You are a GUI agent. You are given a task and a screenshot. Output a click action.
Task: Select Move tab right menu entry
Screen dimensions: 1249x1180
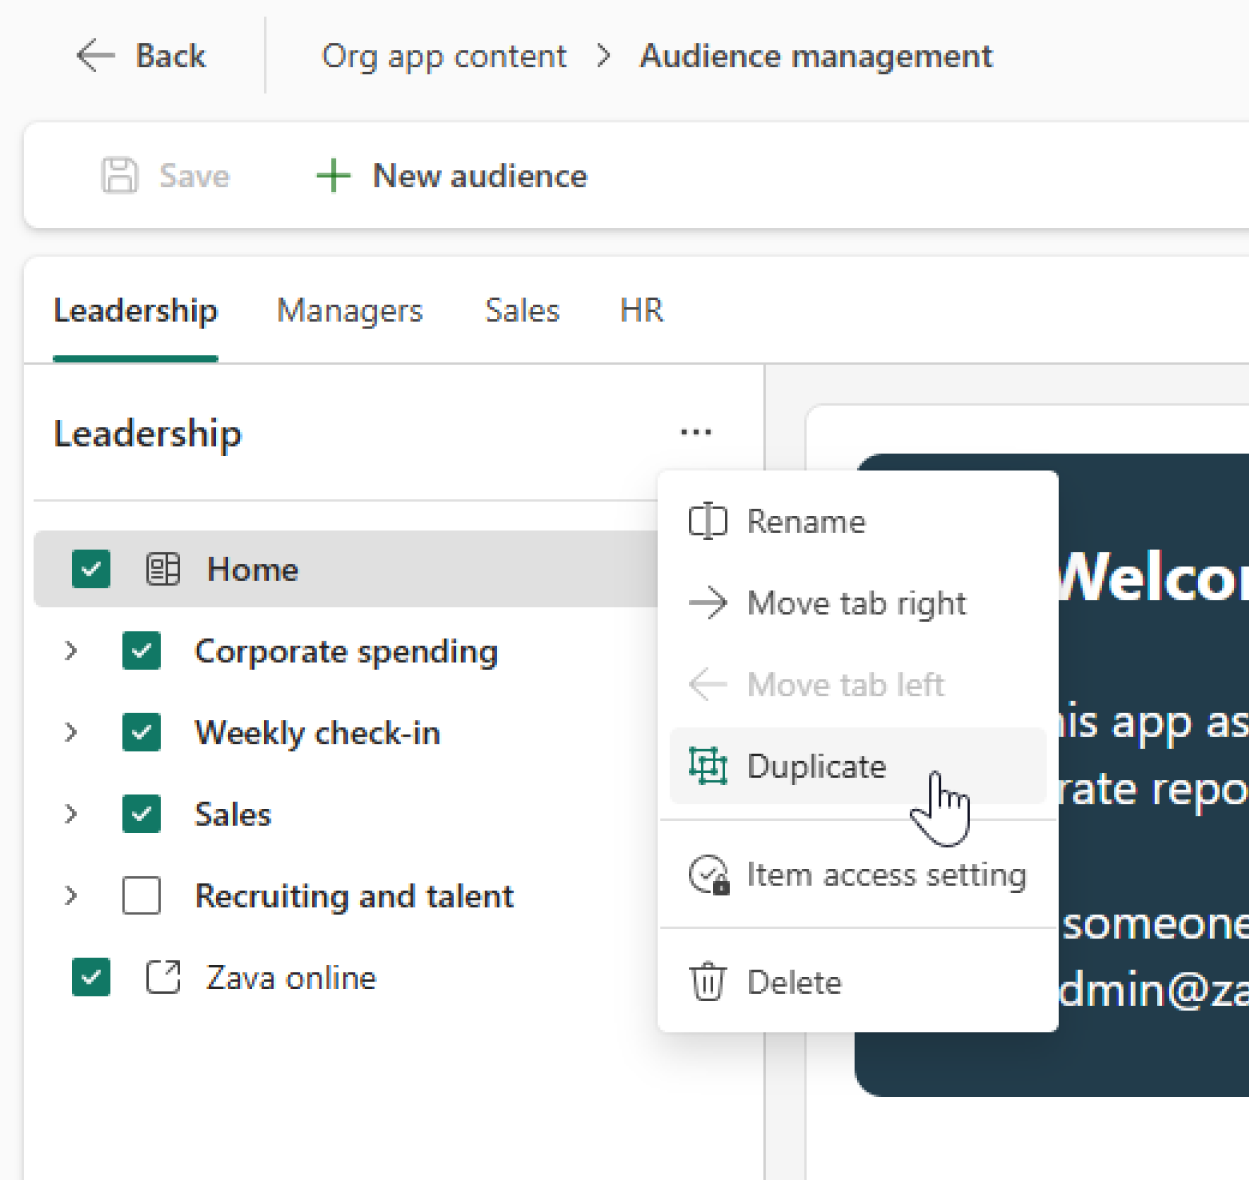point(858,603)
